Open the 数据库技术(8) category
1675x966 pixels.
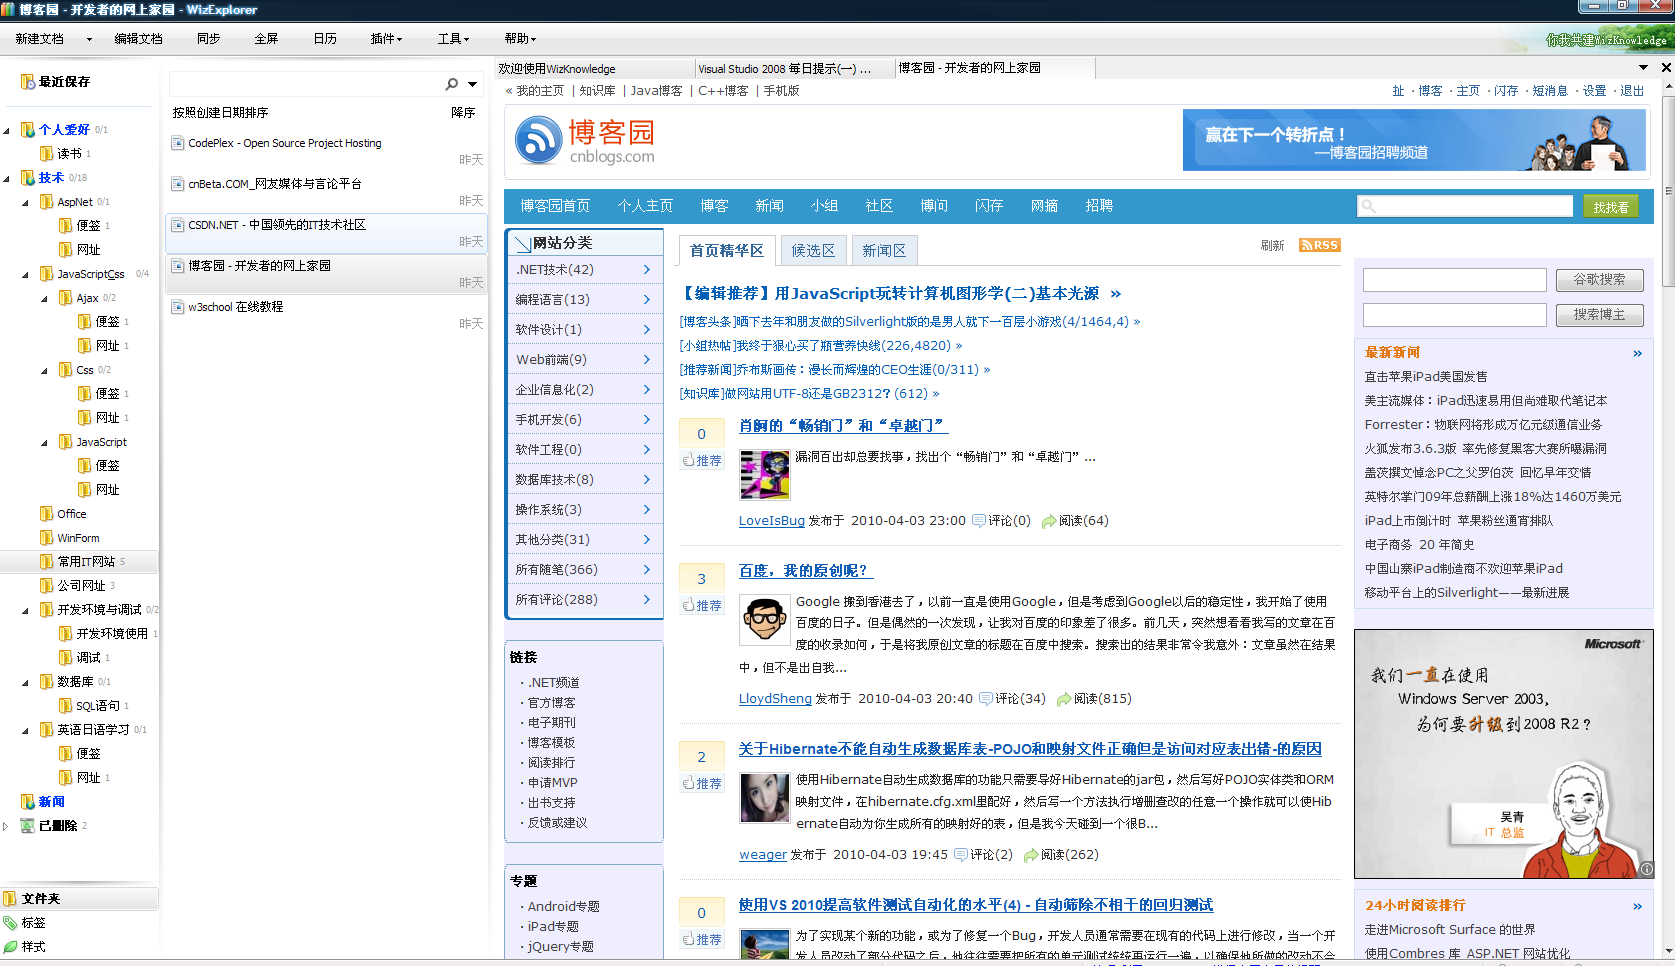(x=585, y=479)
